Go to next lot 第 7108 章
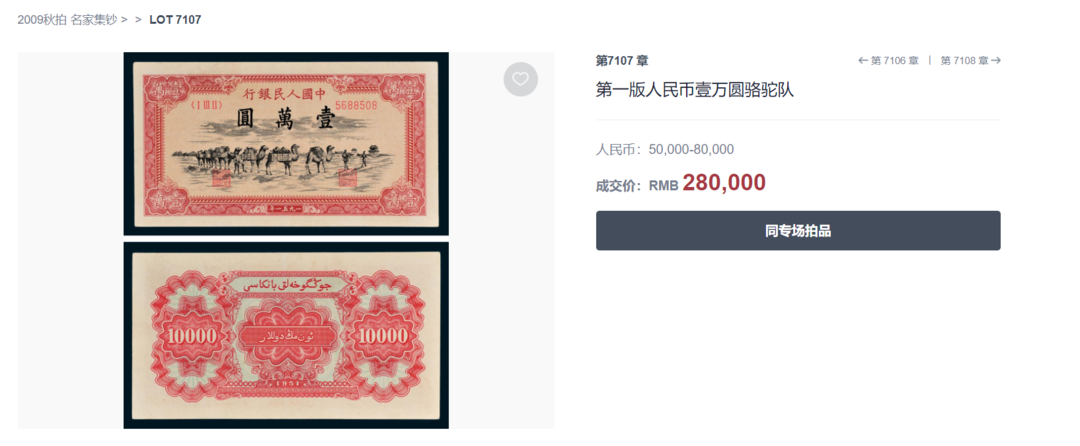 [964, 61]
